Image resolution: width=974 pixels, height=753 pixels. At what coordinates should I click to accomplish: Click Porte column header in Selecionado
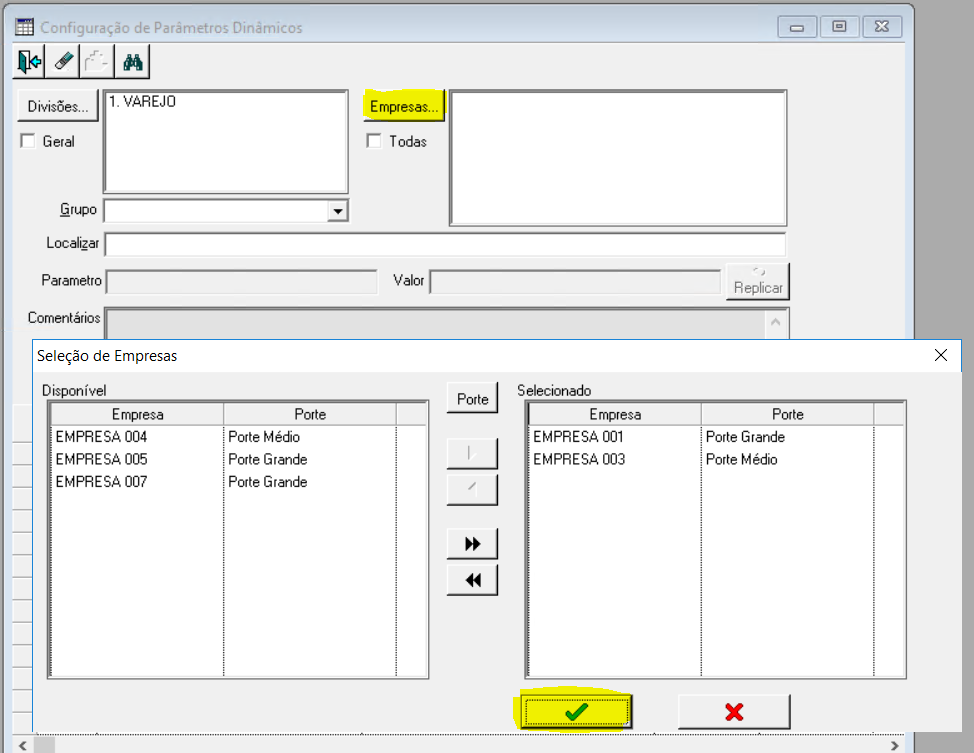click(x=788, y=414)
